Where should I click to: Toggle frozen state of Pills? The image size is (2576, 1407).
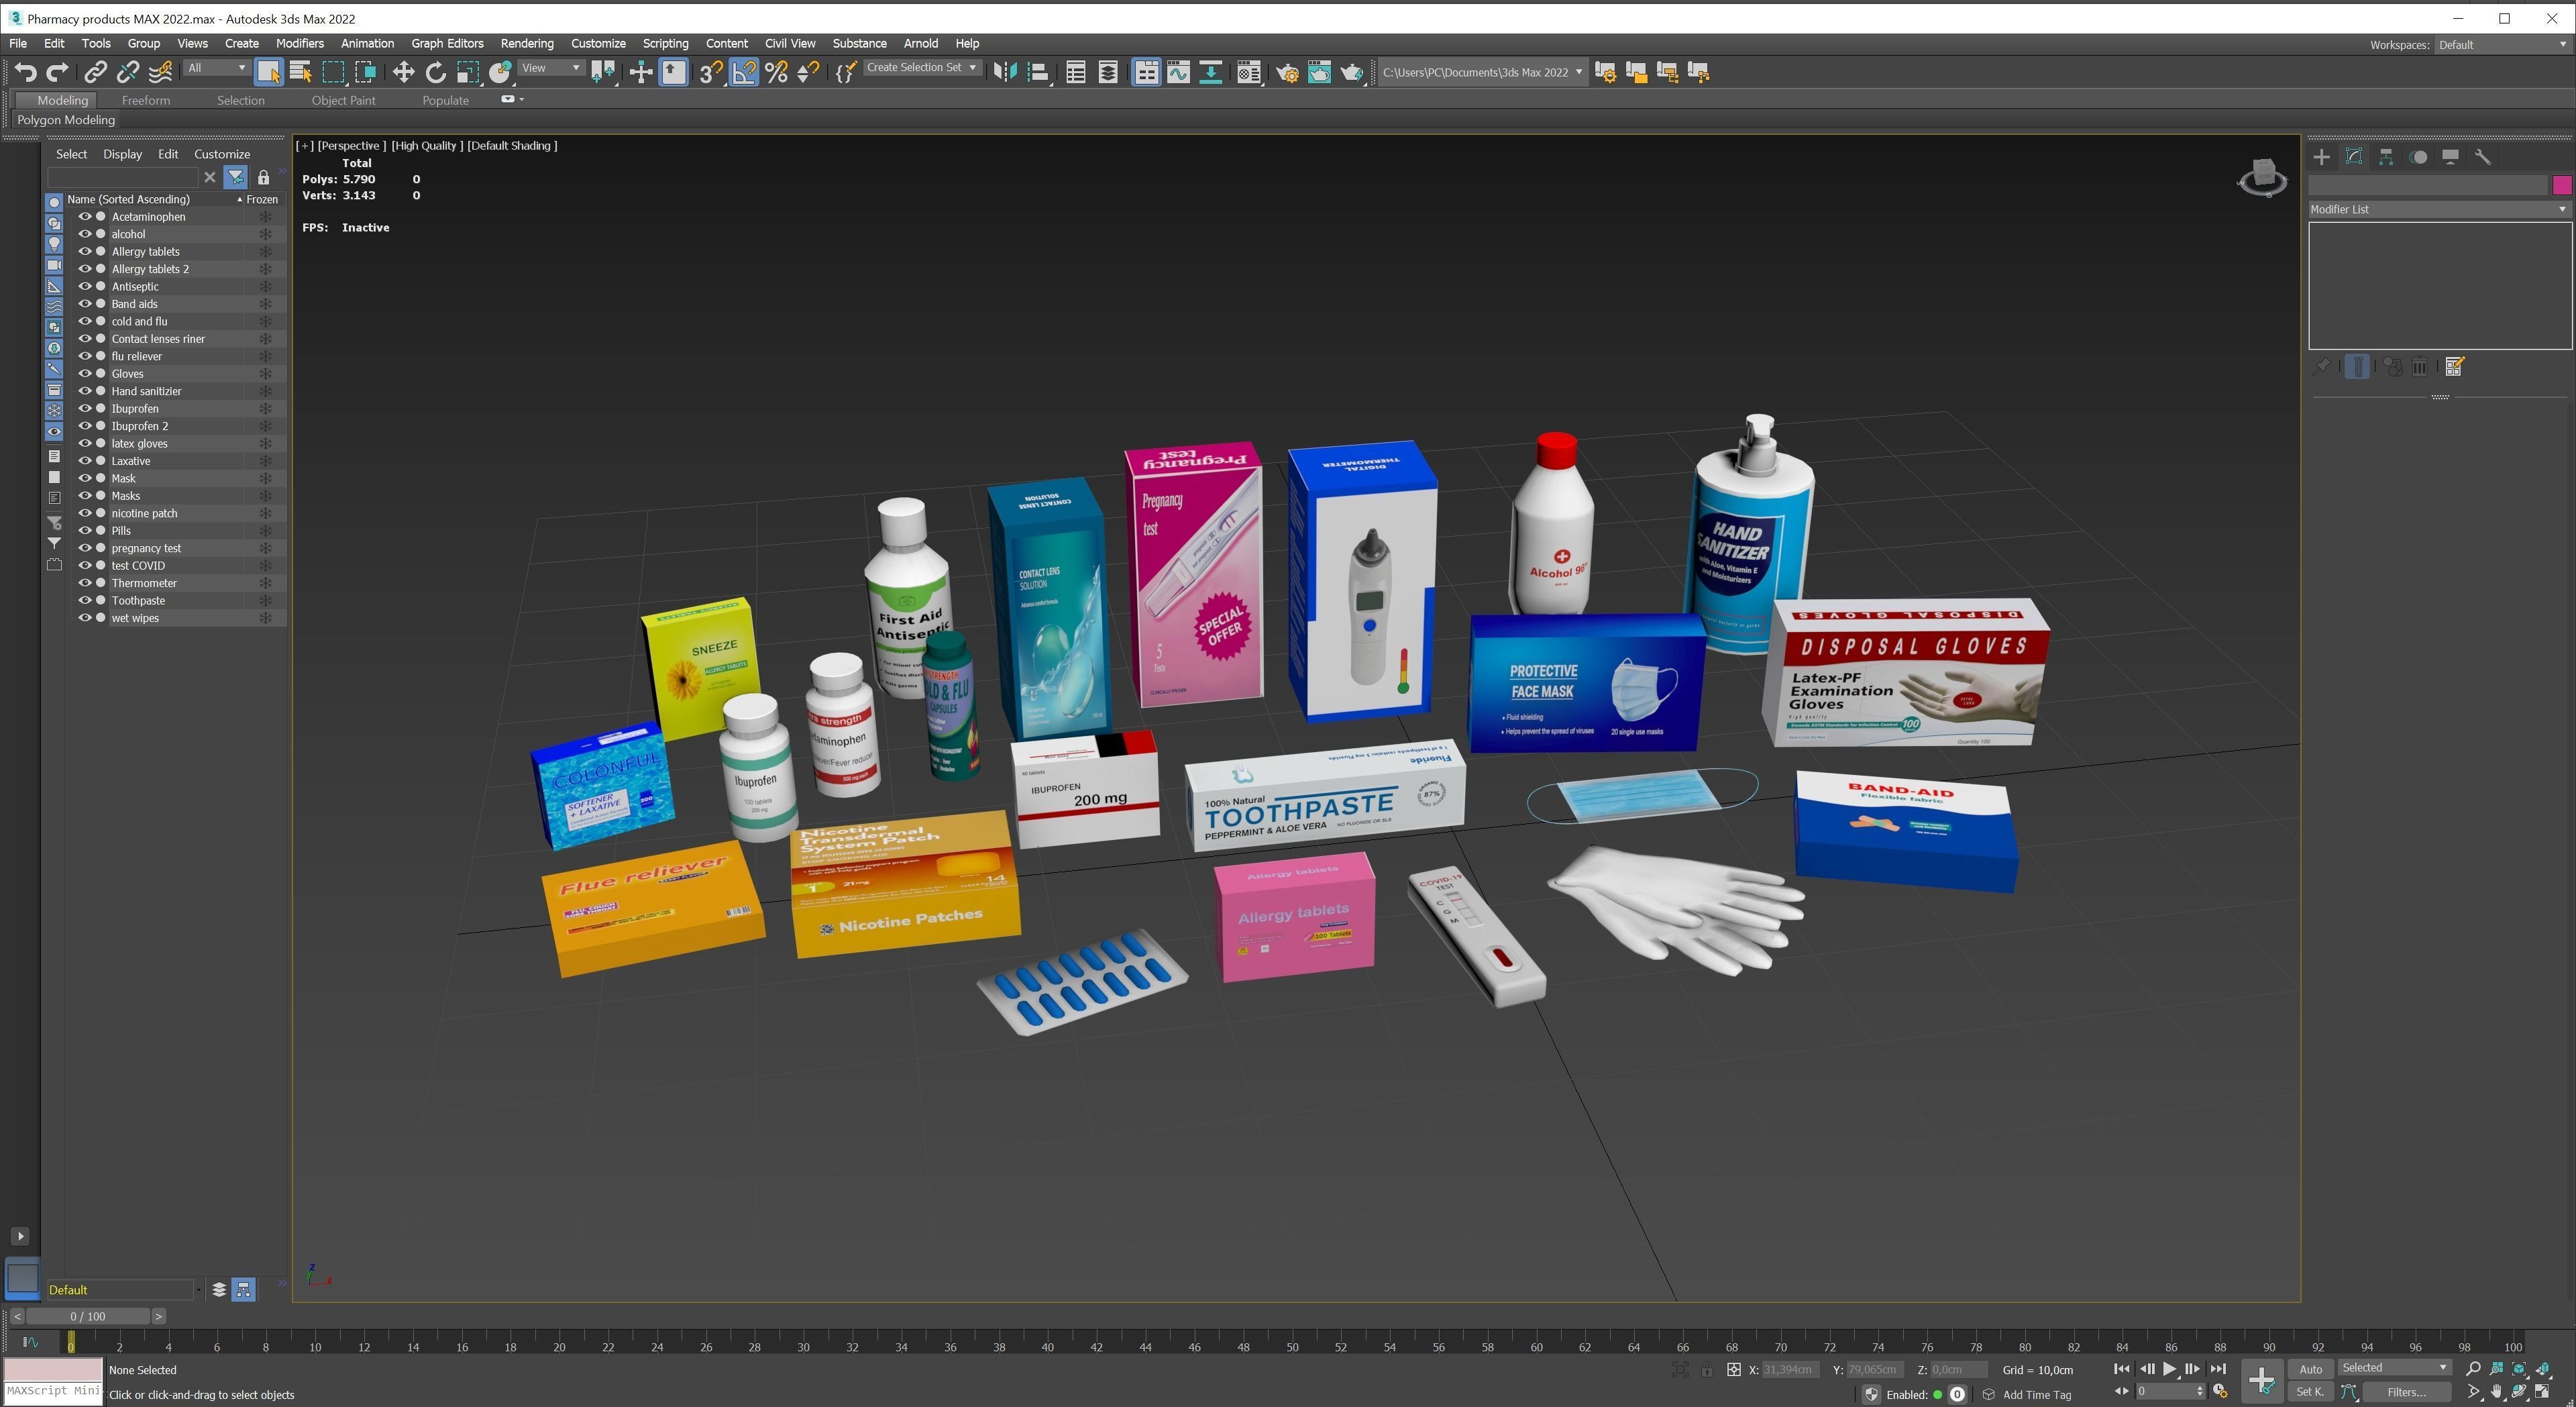point(265,531)
